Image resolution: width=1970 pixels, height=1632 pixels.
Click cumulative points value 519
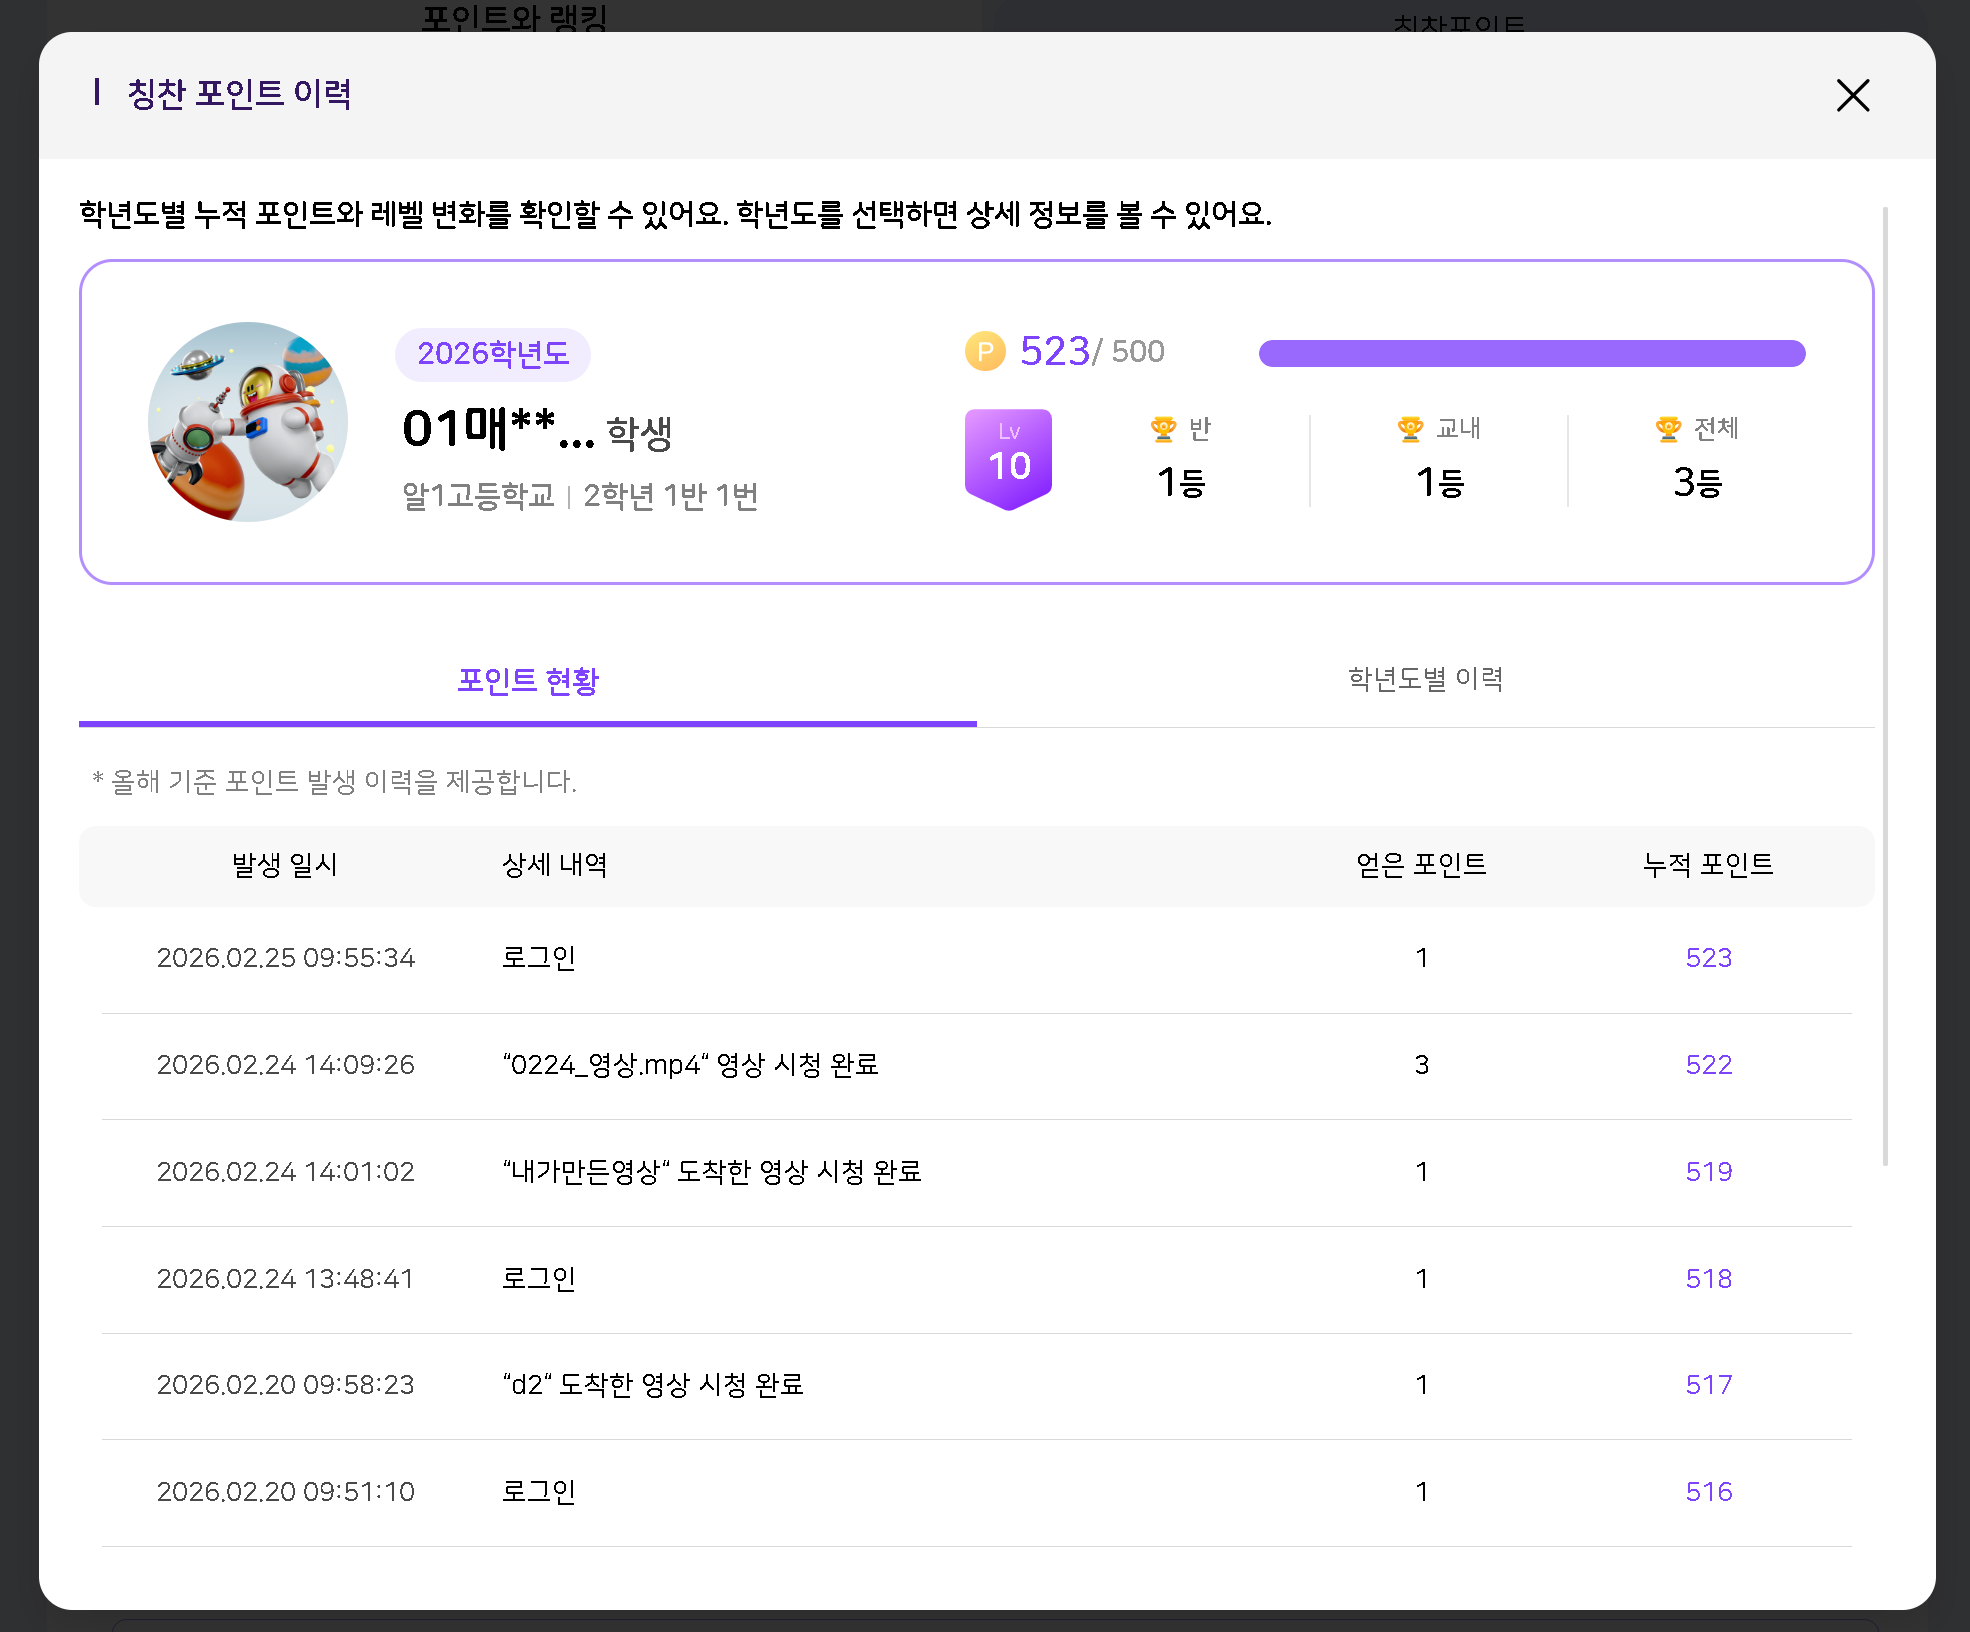click(1708, 1172)
